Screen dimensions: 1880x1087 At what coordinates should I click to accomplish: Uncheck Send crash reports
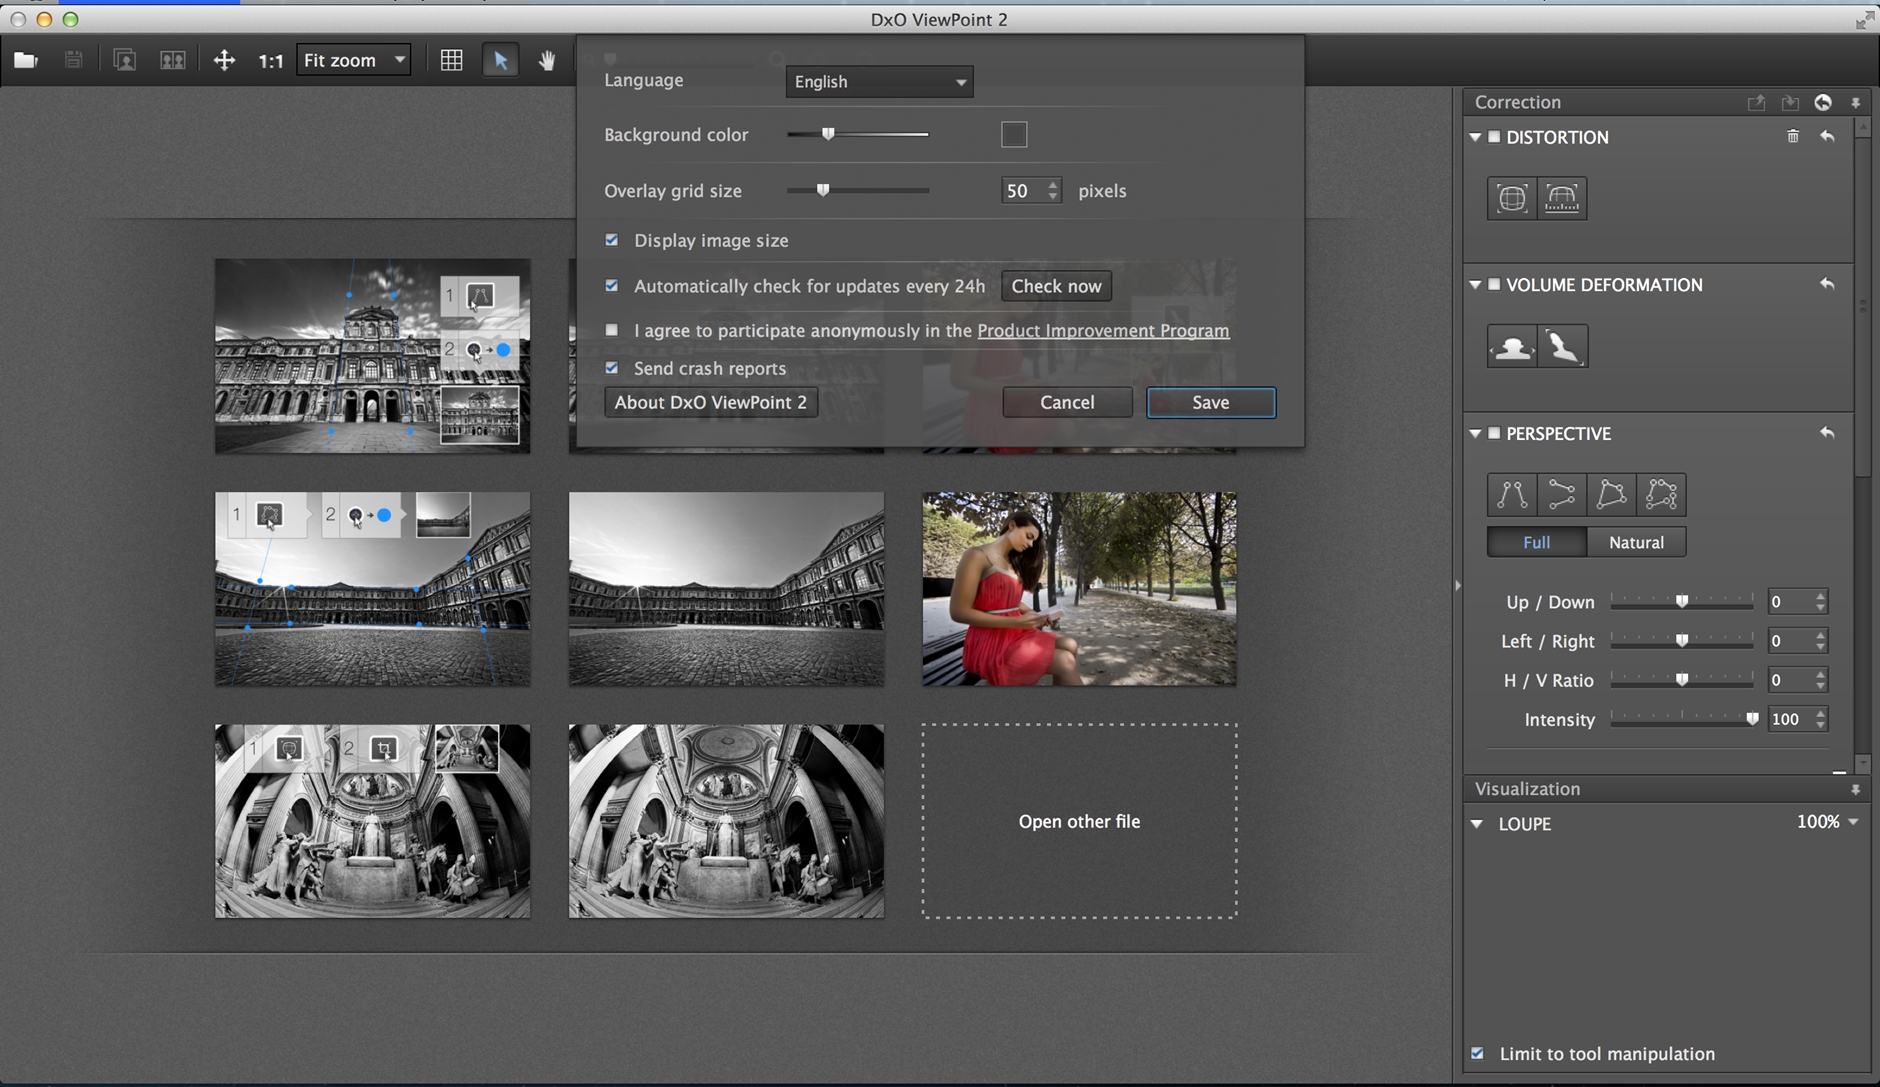(612, 368)
